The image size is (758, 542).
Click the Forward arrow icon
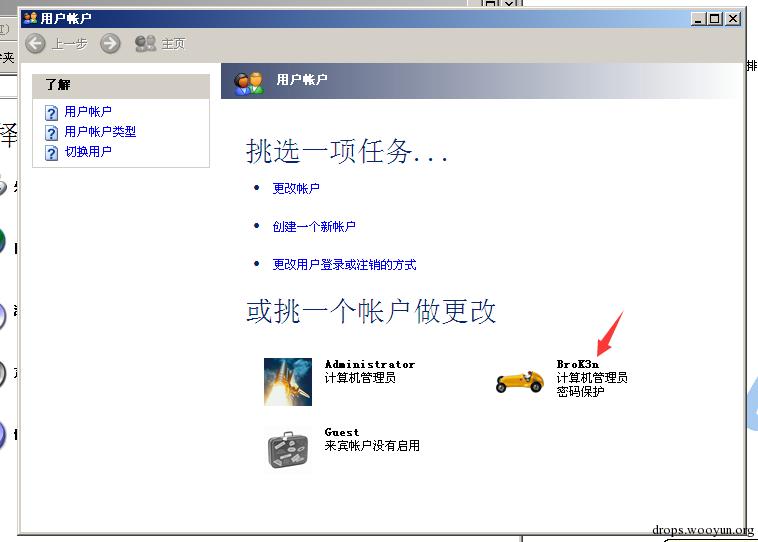point(110,44)
